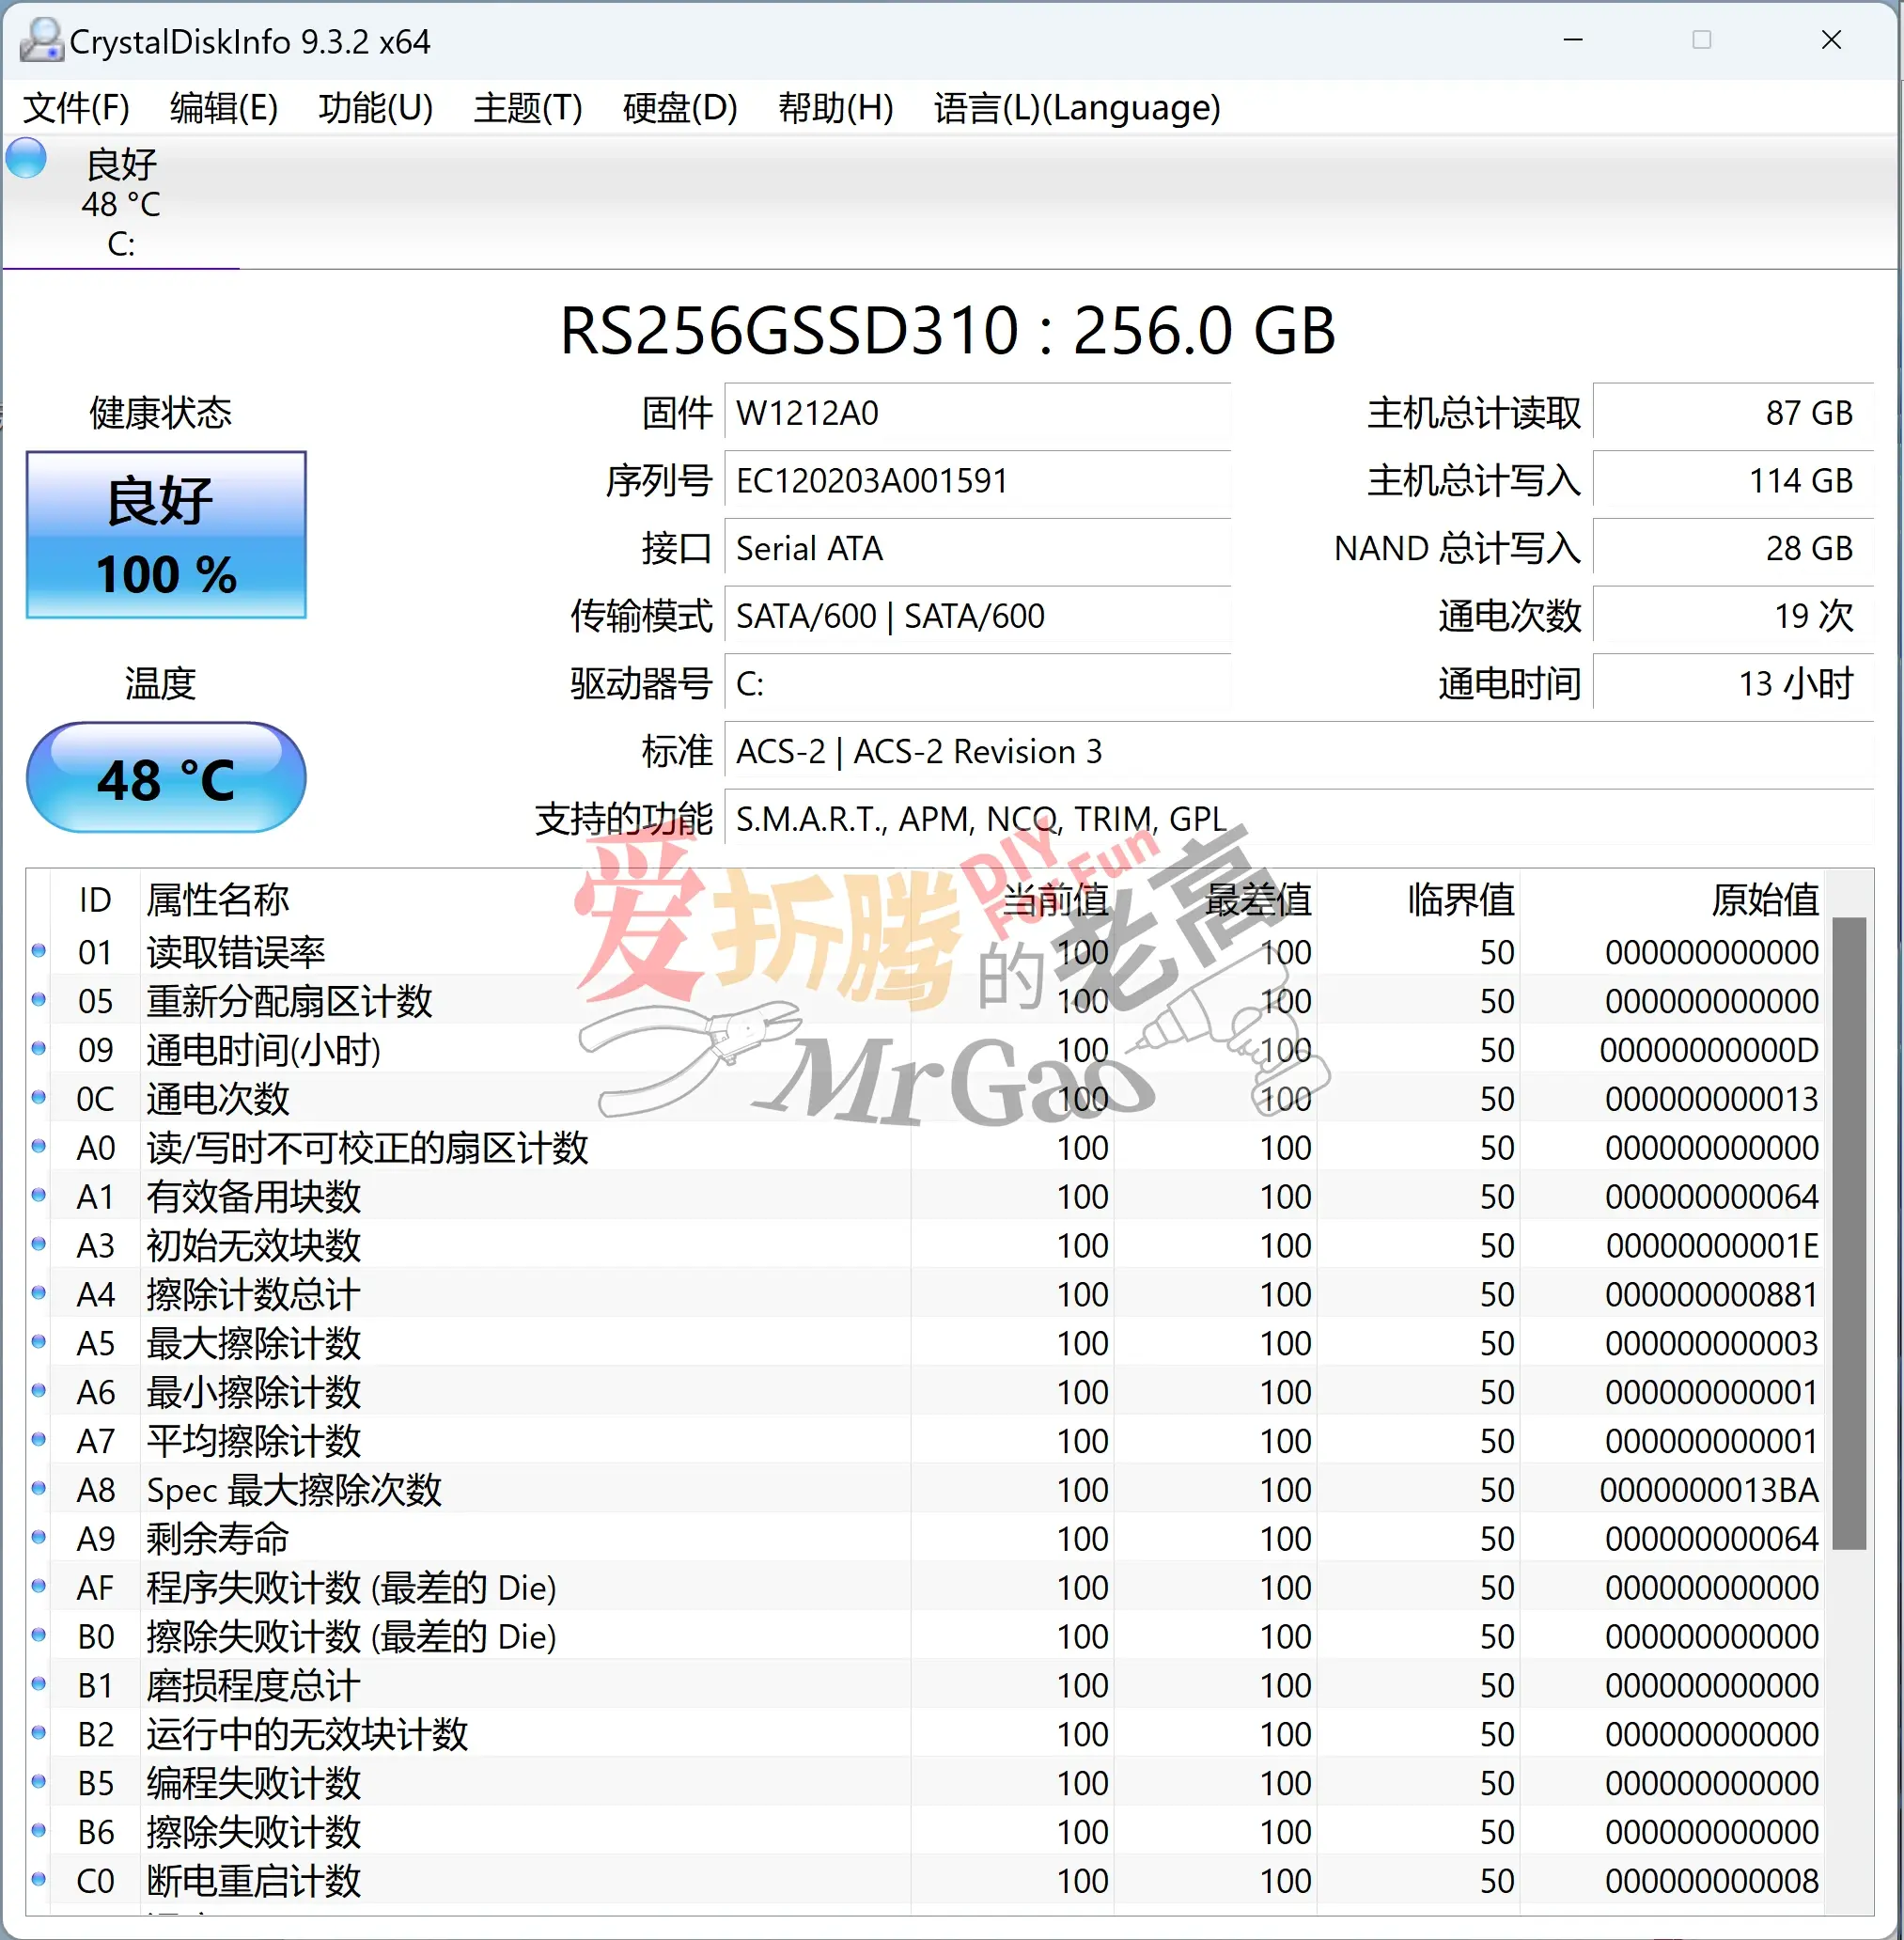The width and height of the screenshot is (1904, 1940).
Task: Click status dot of row AF
Action: pyautogui.click(x=39, y=1587)
